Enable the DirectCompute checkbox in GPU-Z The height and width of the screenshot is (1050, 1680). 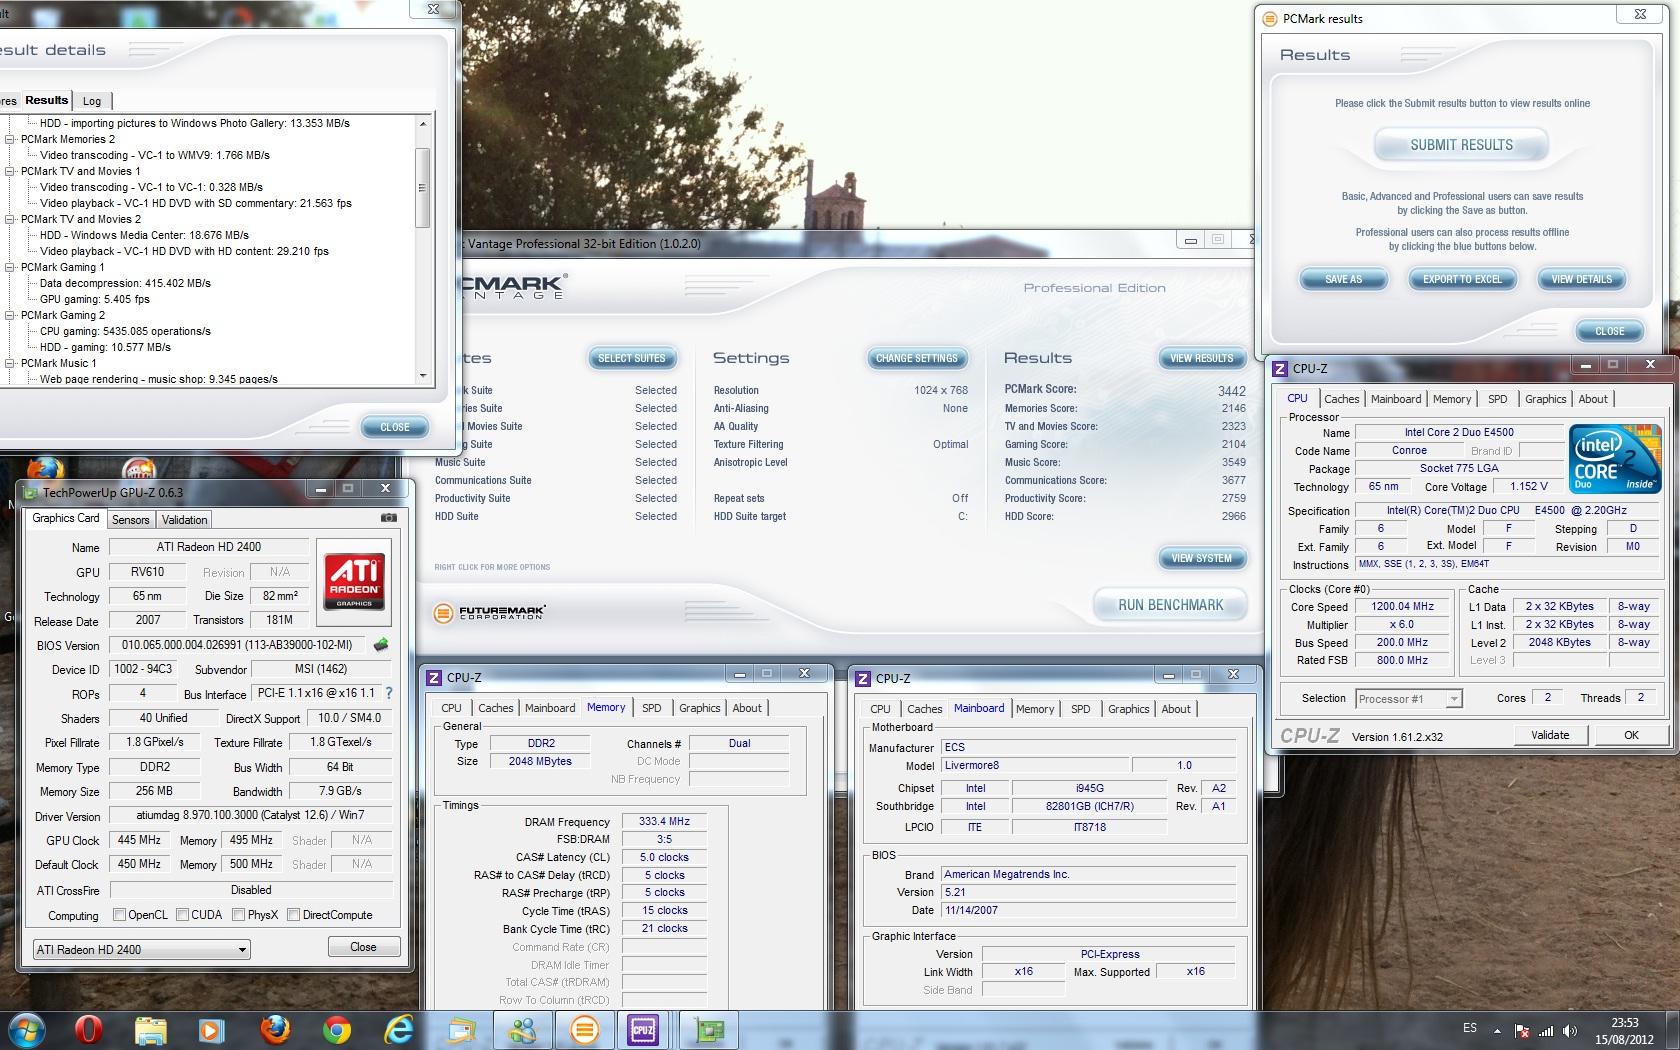(293, 914)
